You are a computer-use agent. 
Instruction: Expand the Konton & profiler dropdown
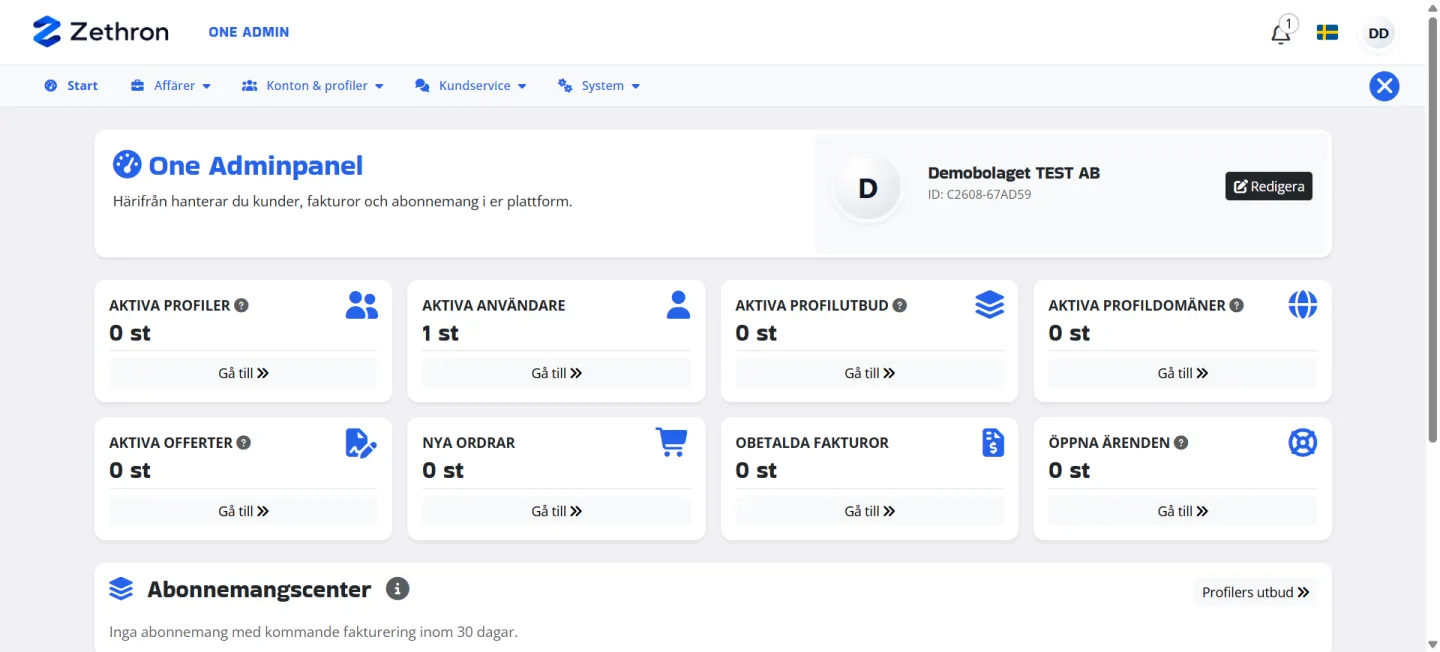313,86
